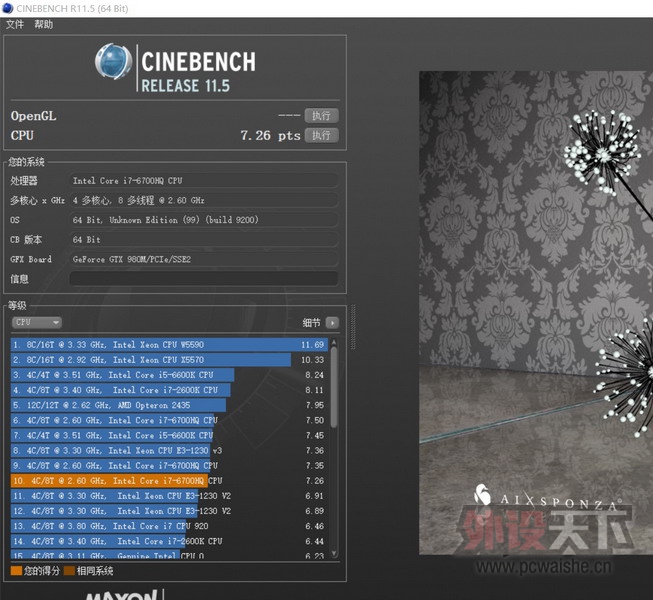Click the 处理器 field showing i7-6700HQ
The height and width of the screenshot is (600, 653).
click(x=203, y=181)
